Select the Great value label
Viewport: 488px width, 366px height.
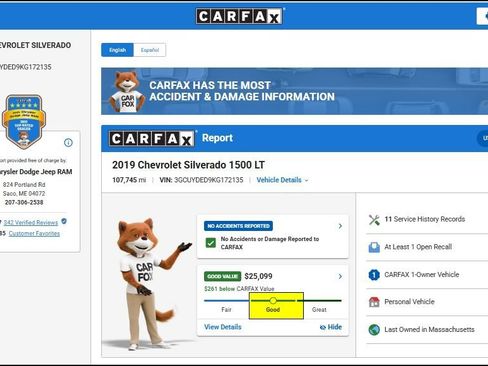319,310
